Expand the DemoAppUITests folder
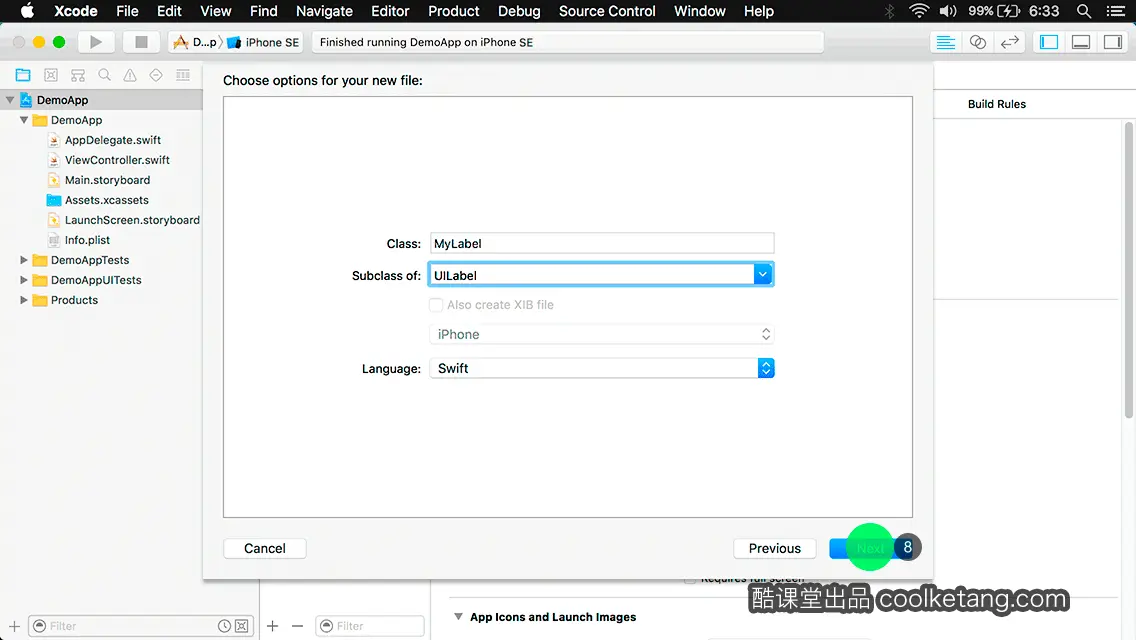The image size is (1136, 640). click(x=24, y=280)
